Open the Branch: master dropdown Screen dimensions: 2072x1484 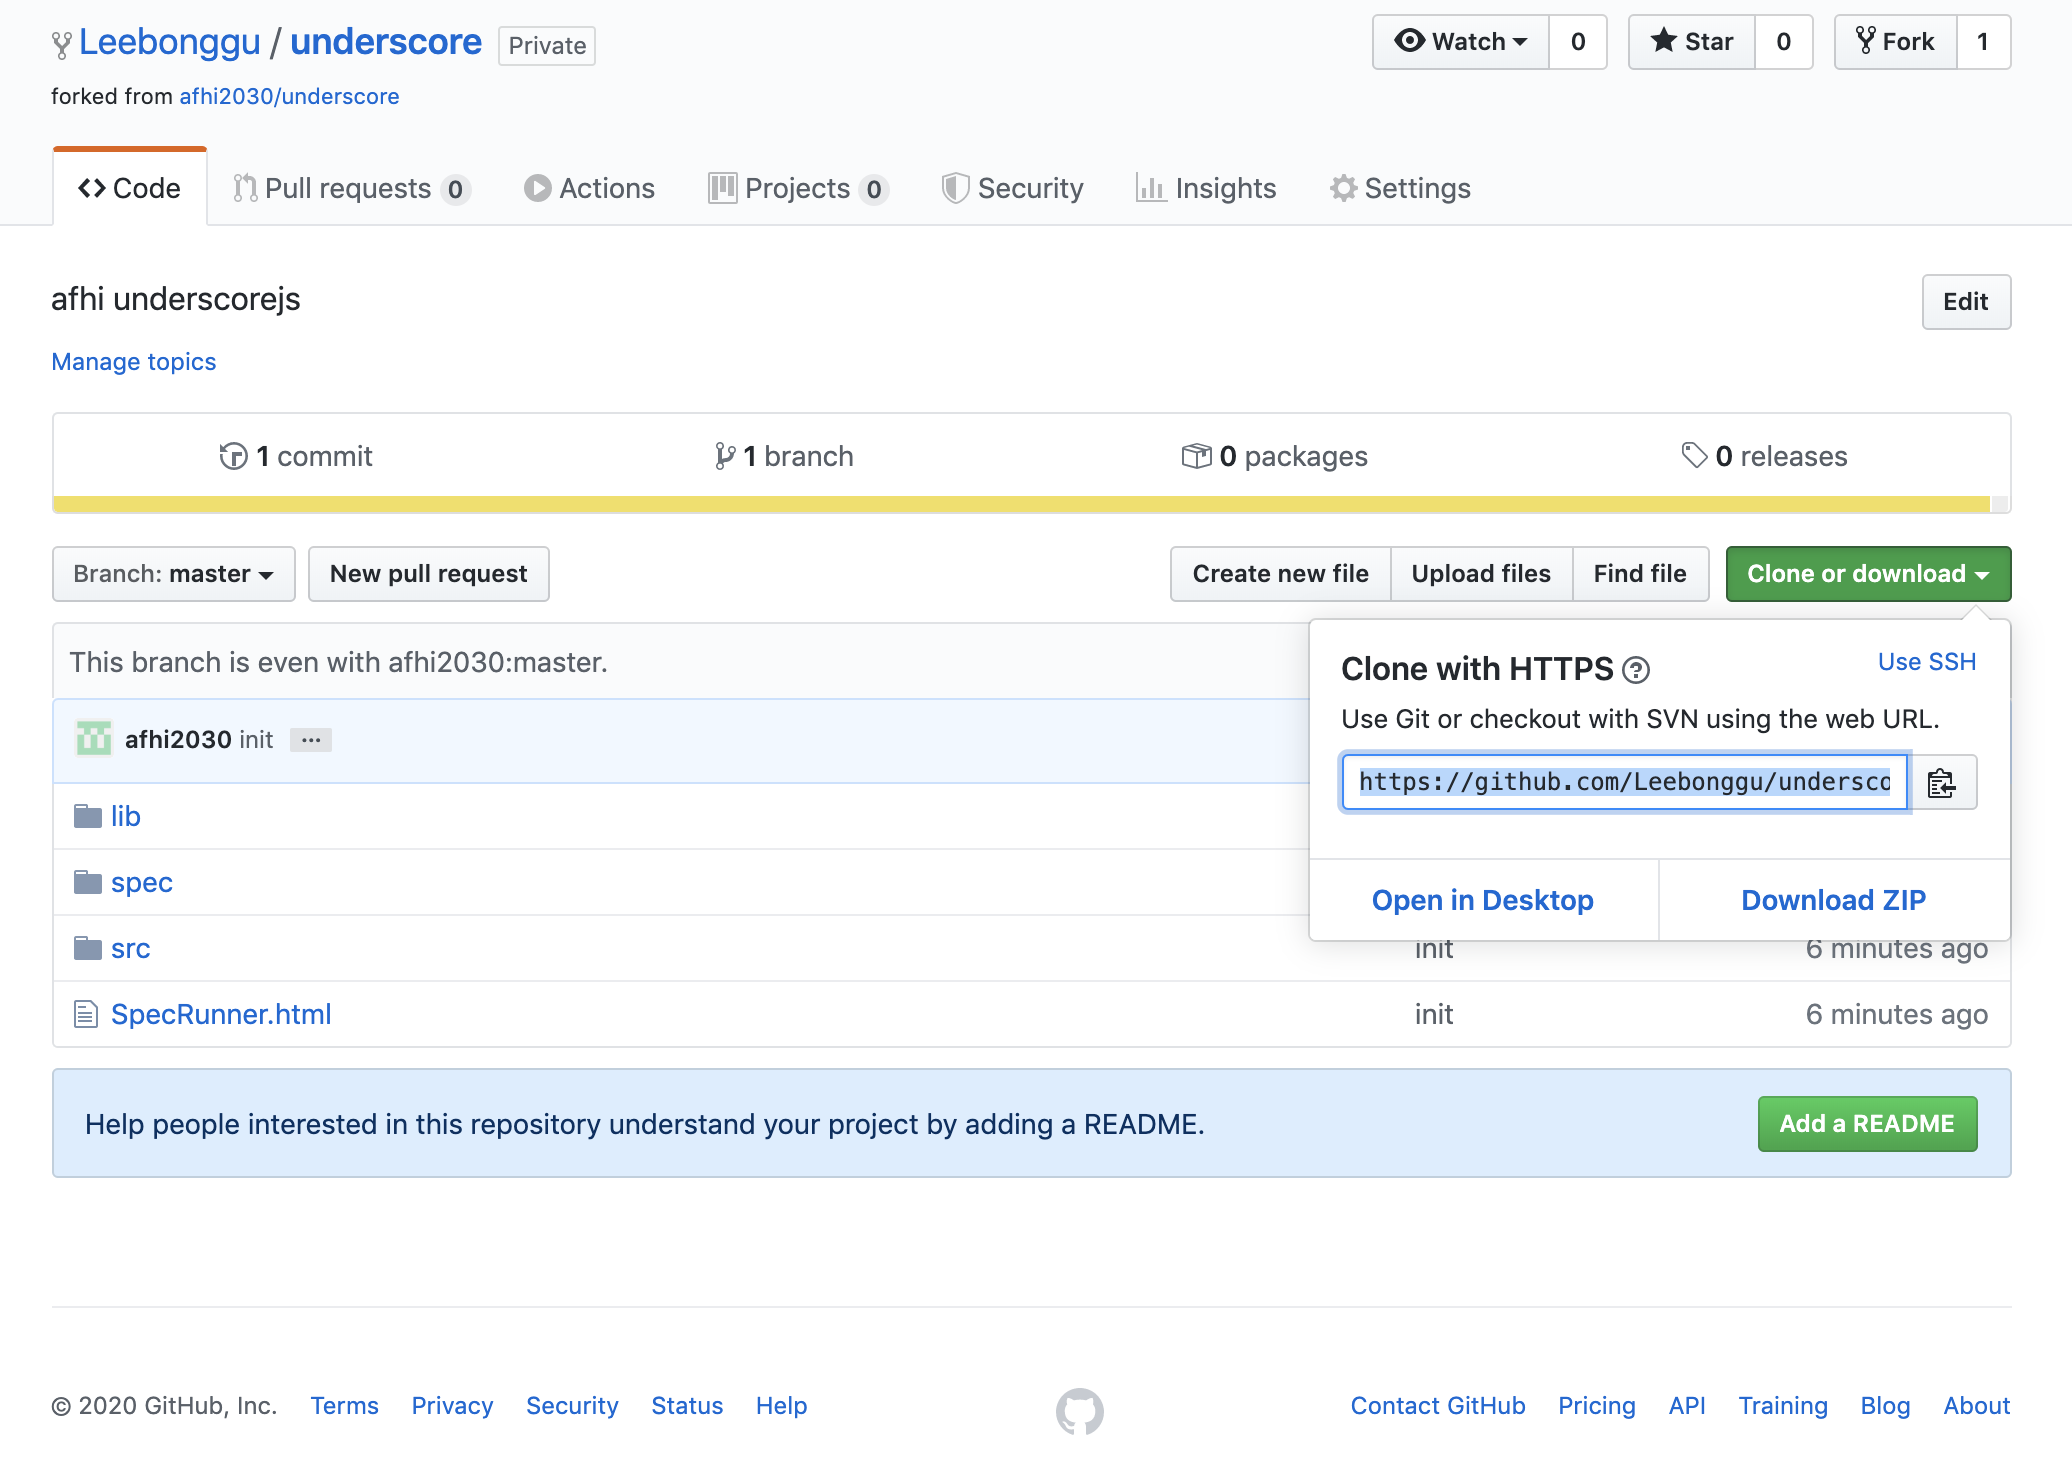(174, 574)
